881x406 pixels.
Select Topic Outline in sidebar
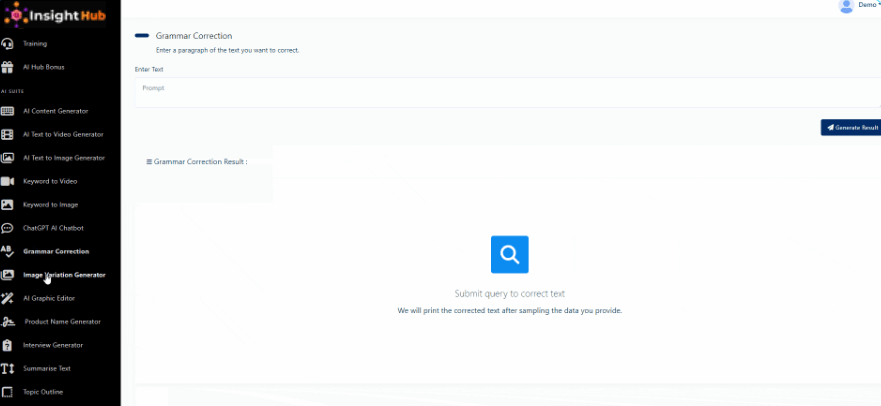(43, 392)
